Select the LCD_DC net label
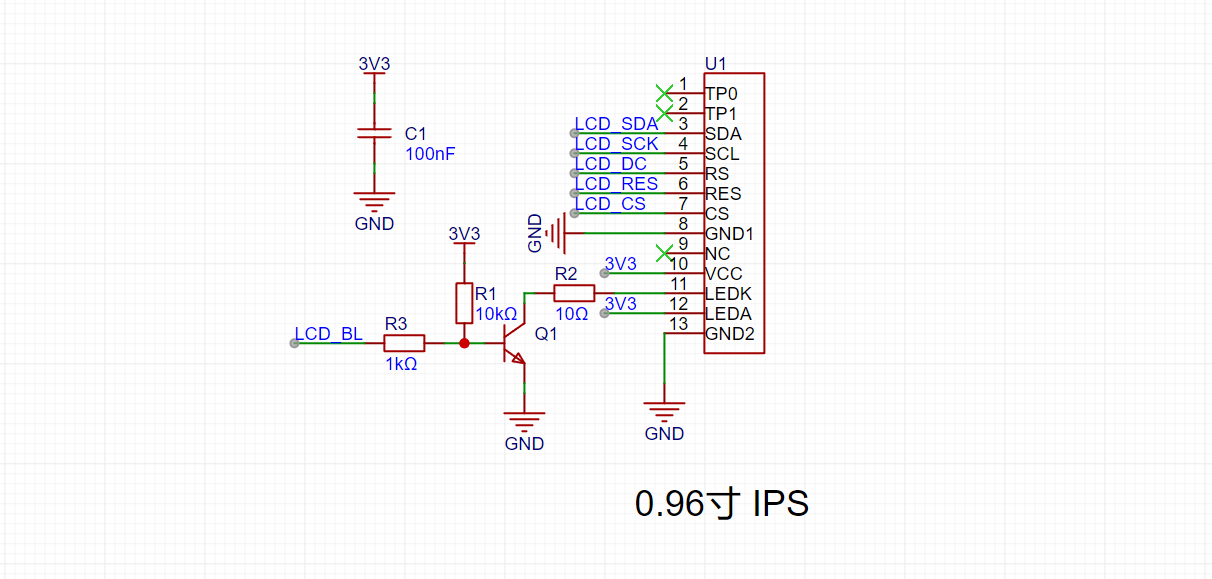The width and height of the screenshot is (1212, 579). coord(610,164)
